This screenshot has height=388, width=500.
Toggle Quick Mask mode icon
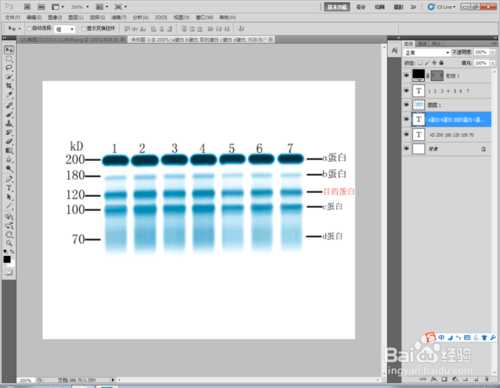pos(9,272)
